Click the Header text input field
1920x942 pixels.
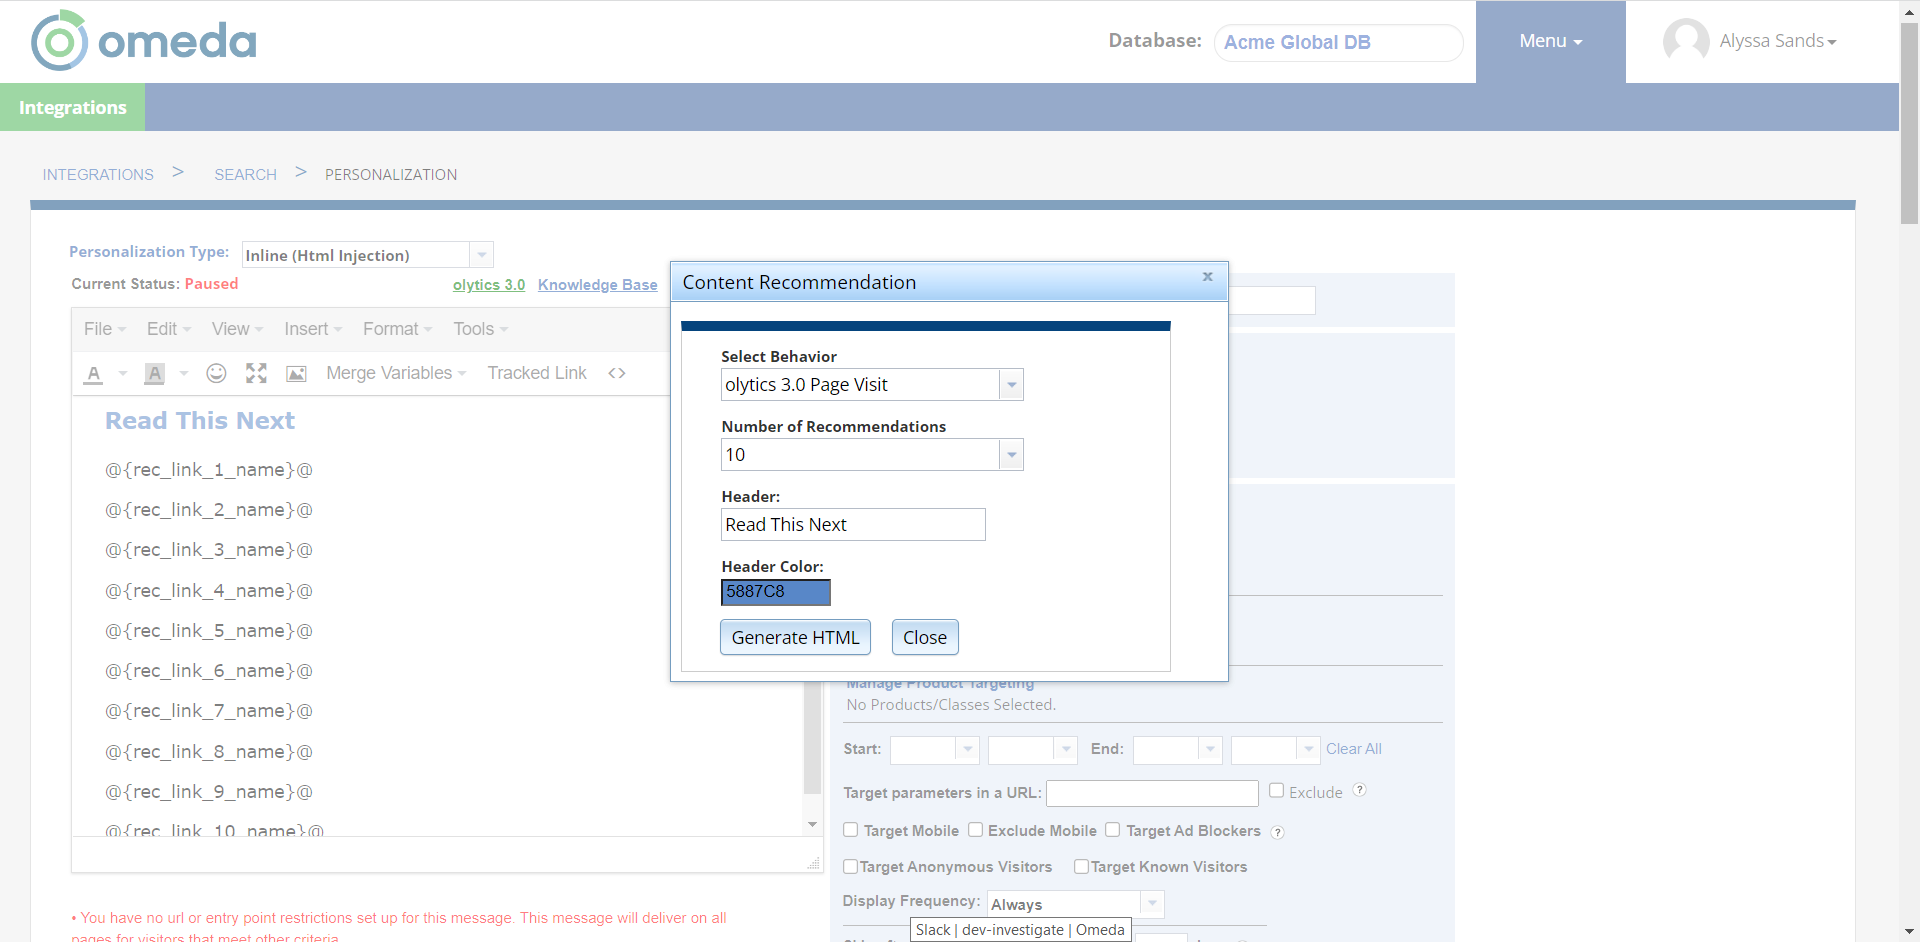pyautogui.click(x=853, y=525)
